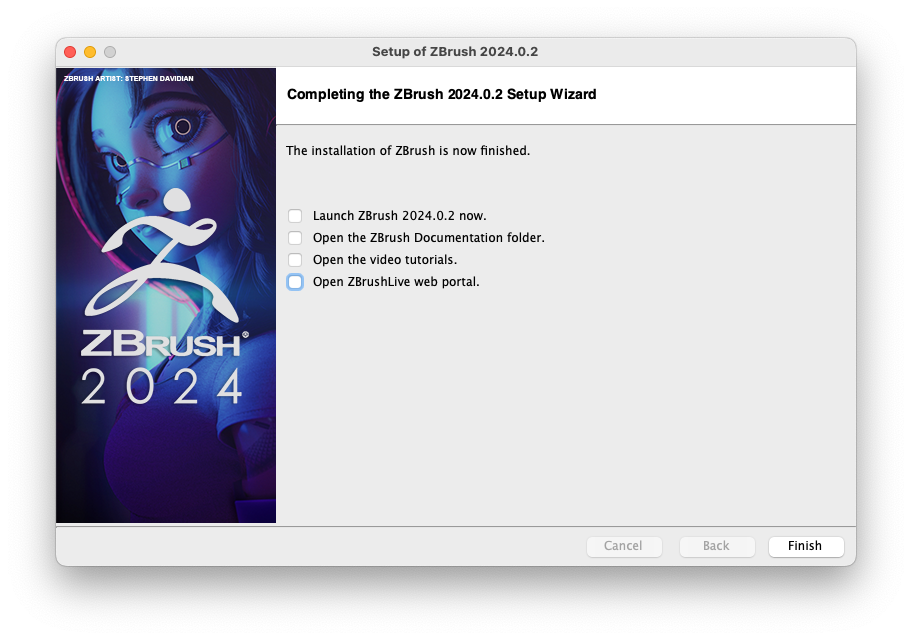Screen dimensions: 912x640
Task: Click the red close window button
Action: [x=69, y=51]
